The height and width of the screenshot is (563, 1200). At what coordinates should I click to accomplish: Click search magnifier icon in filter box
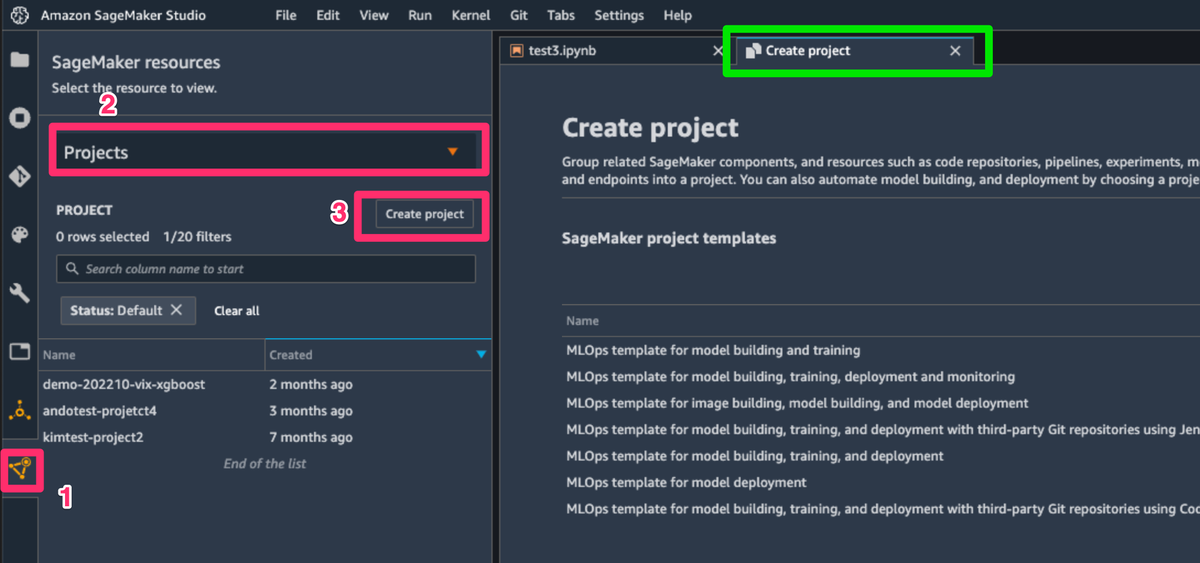(73, 269)
